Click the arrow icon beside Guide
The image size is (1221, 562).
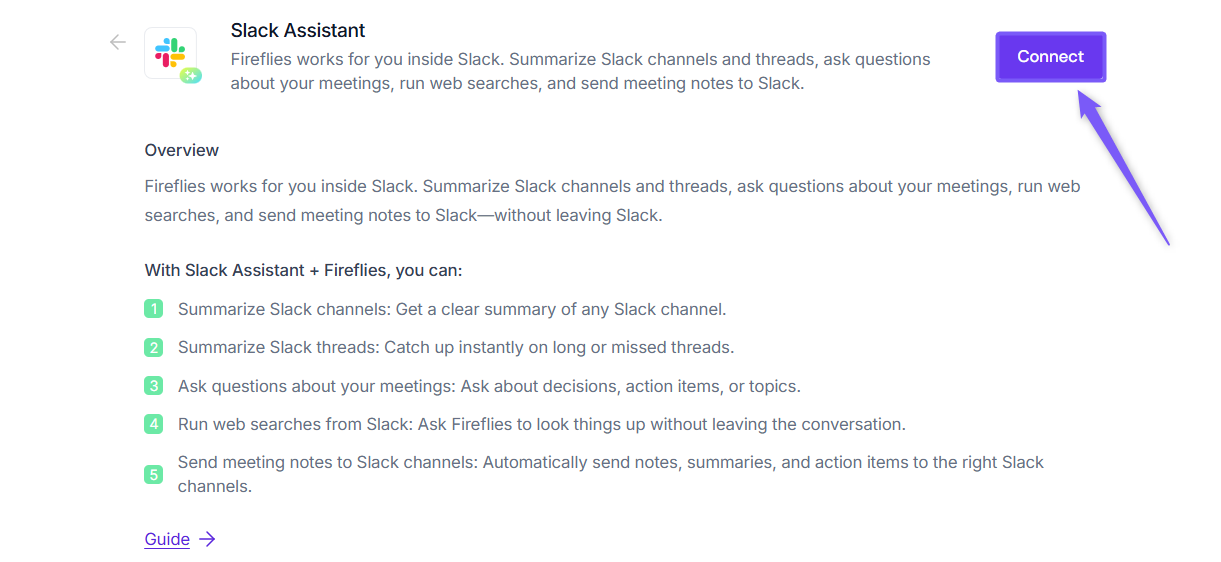point(207,540)
